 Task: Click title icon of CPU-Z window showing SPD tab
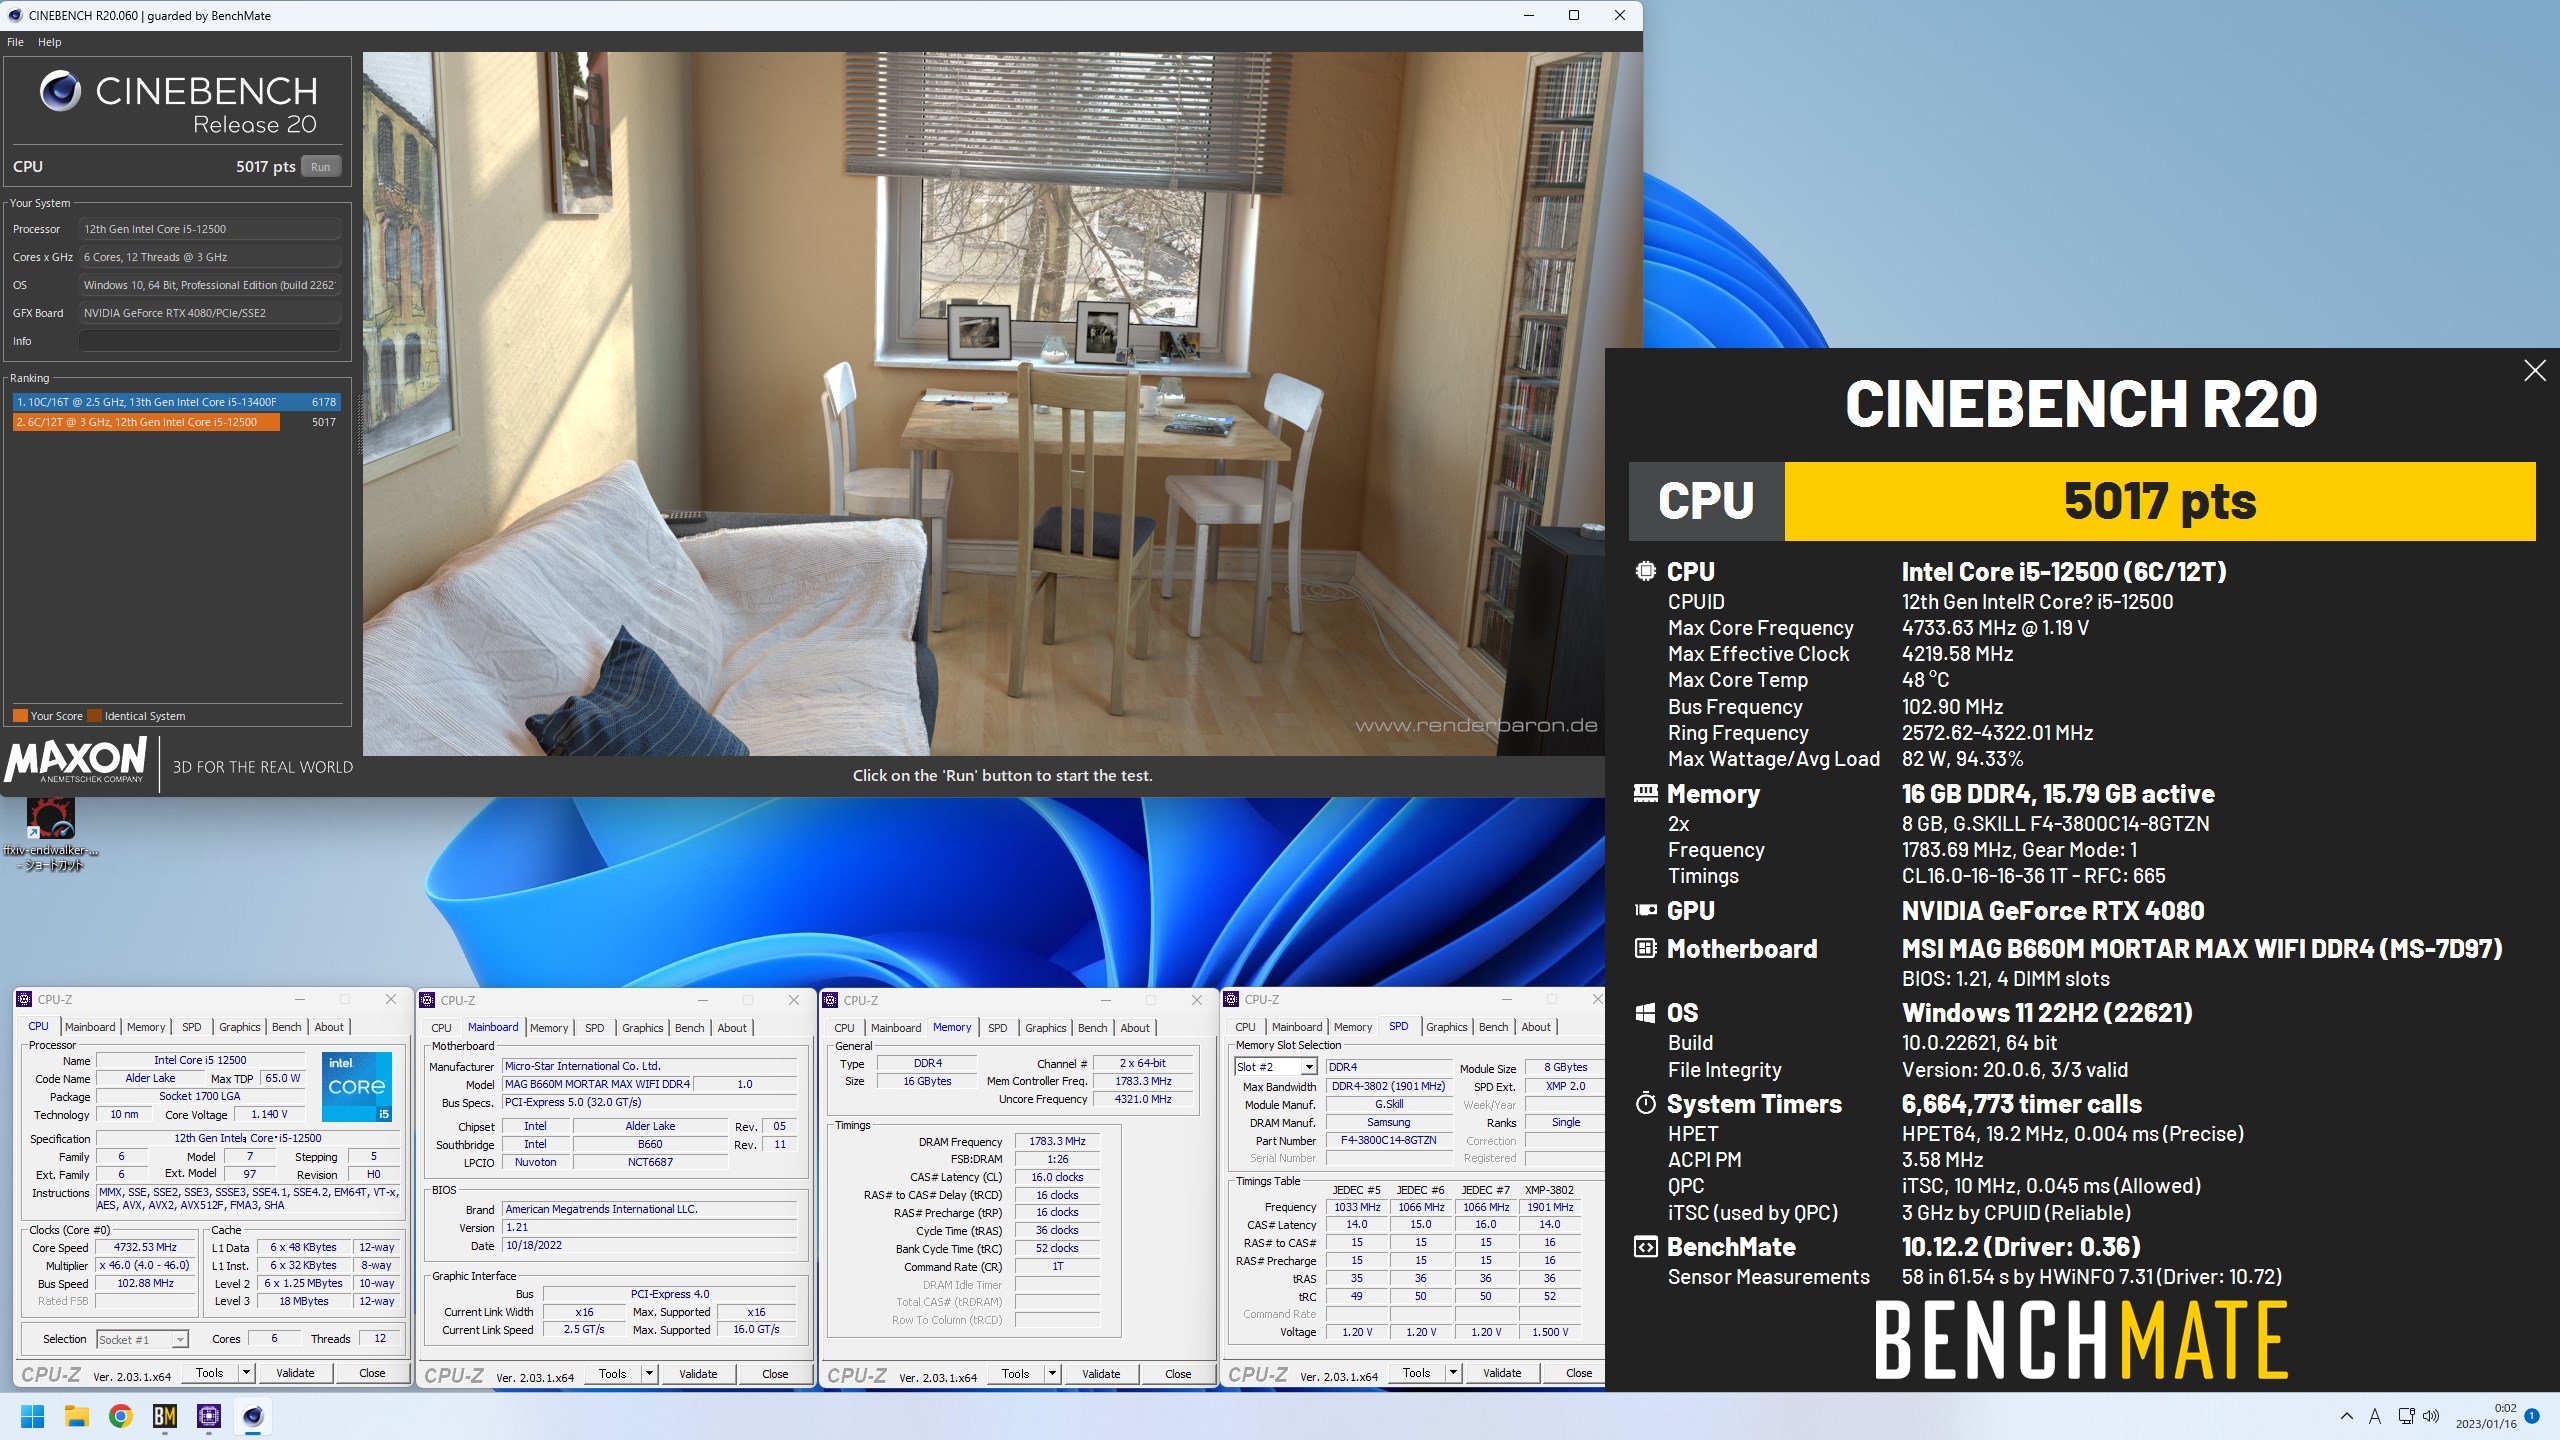tap(1231, 999)
